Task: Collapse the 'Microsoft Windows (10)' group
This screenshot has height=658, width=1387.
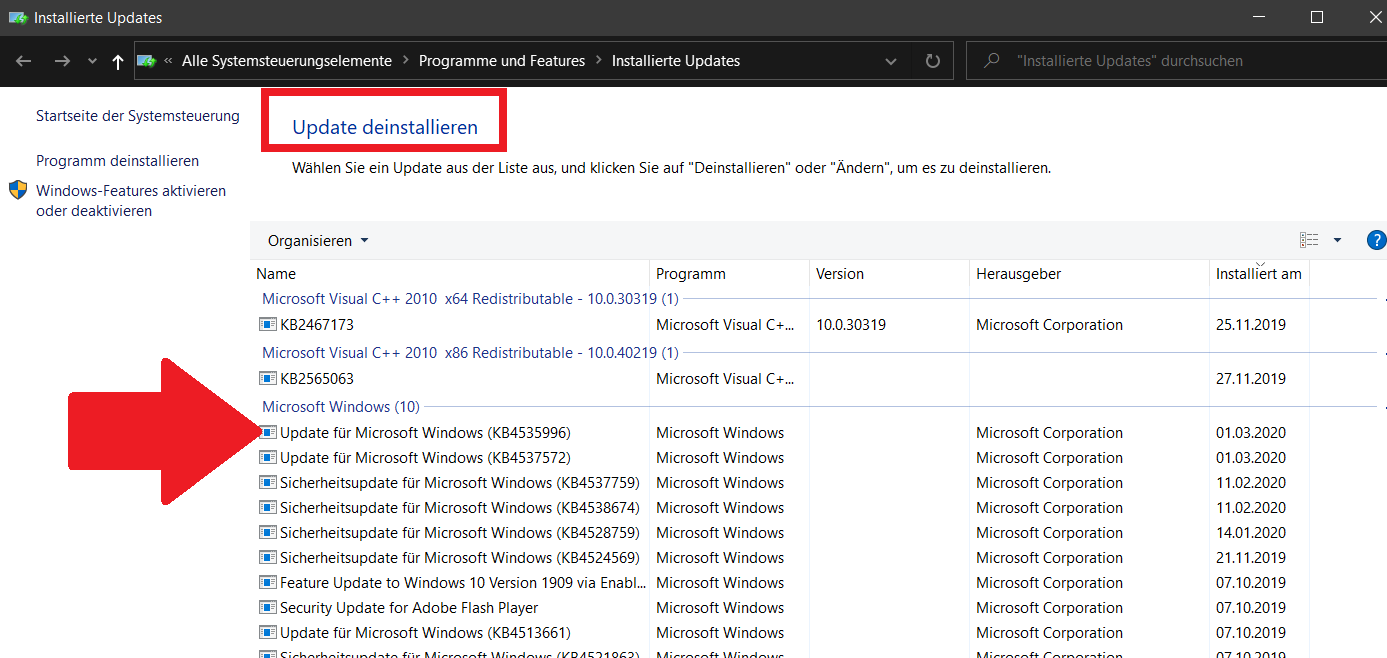Action: (x=341, y=407)
